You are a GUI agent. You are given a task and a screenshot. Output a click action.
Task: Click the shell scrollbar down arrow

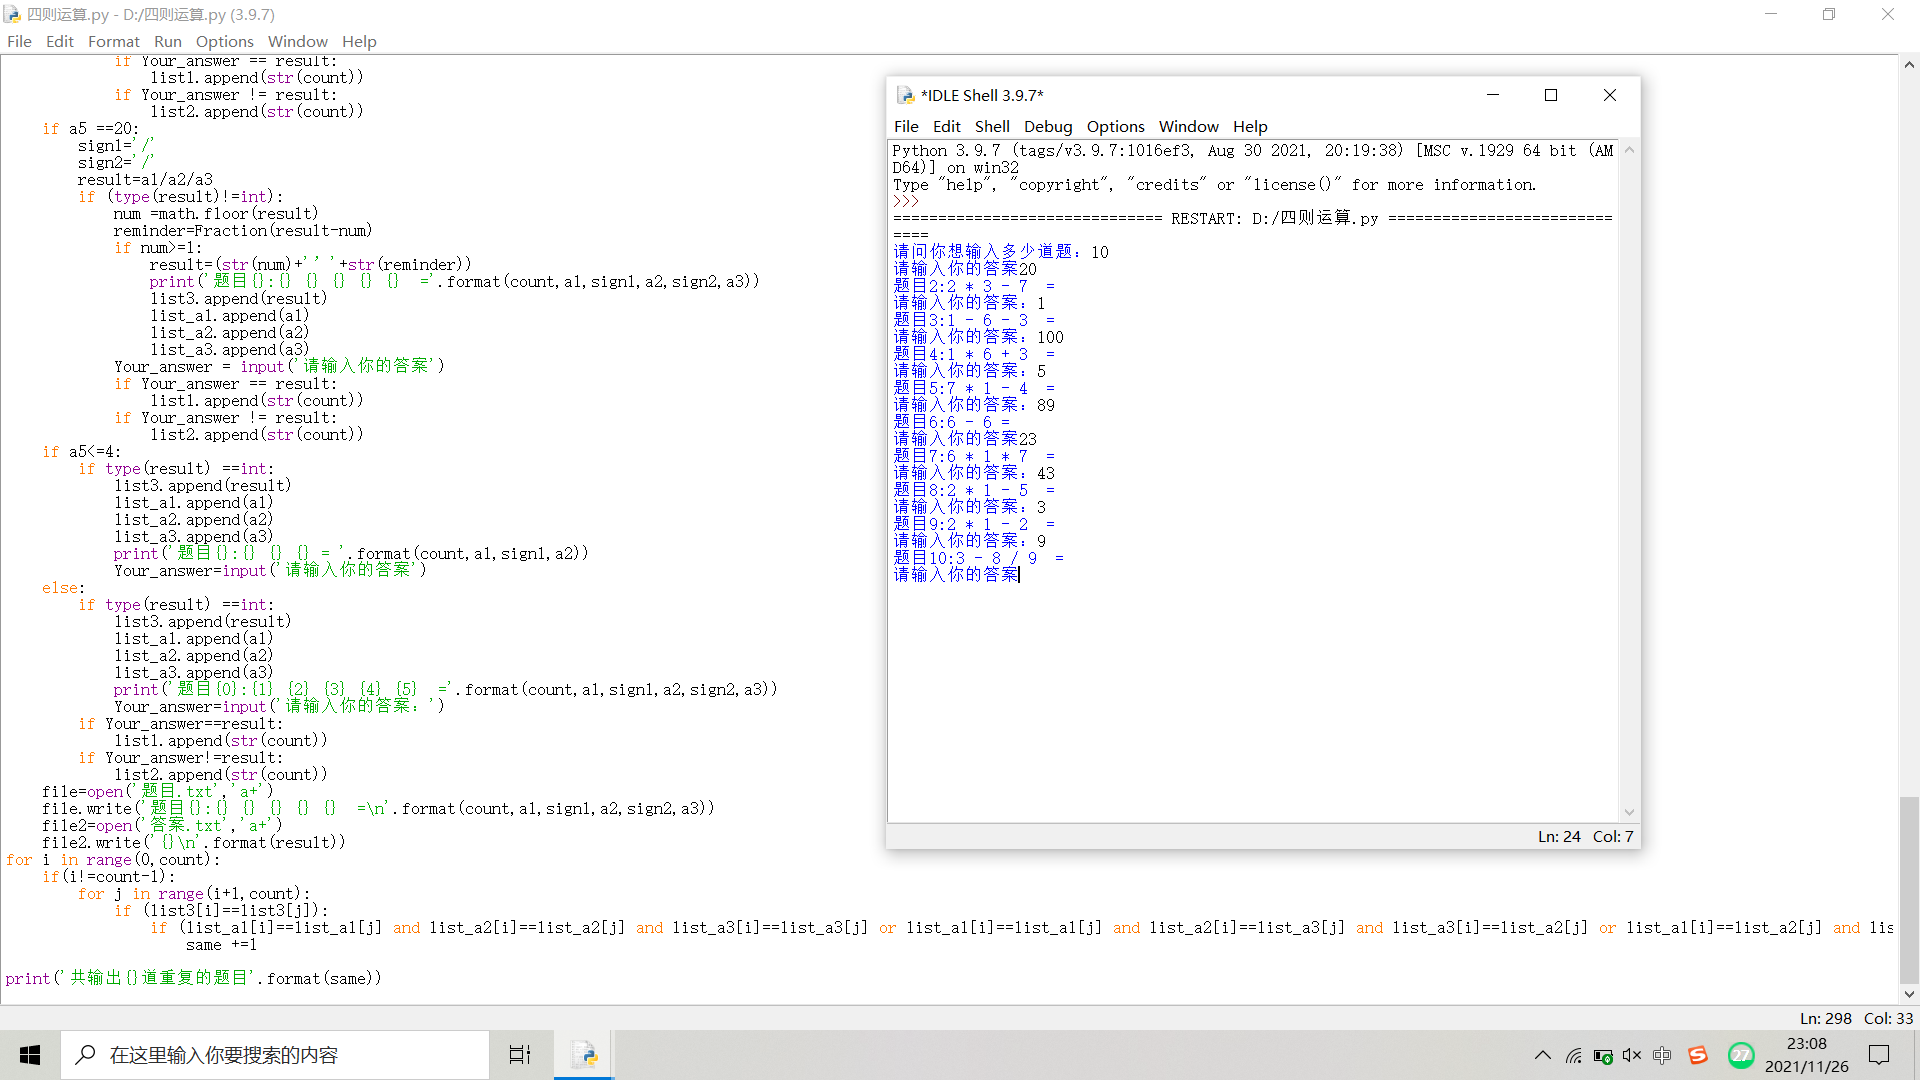[x=1629, y=812]
